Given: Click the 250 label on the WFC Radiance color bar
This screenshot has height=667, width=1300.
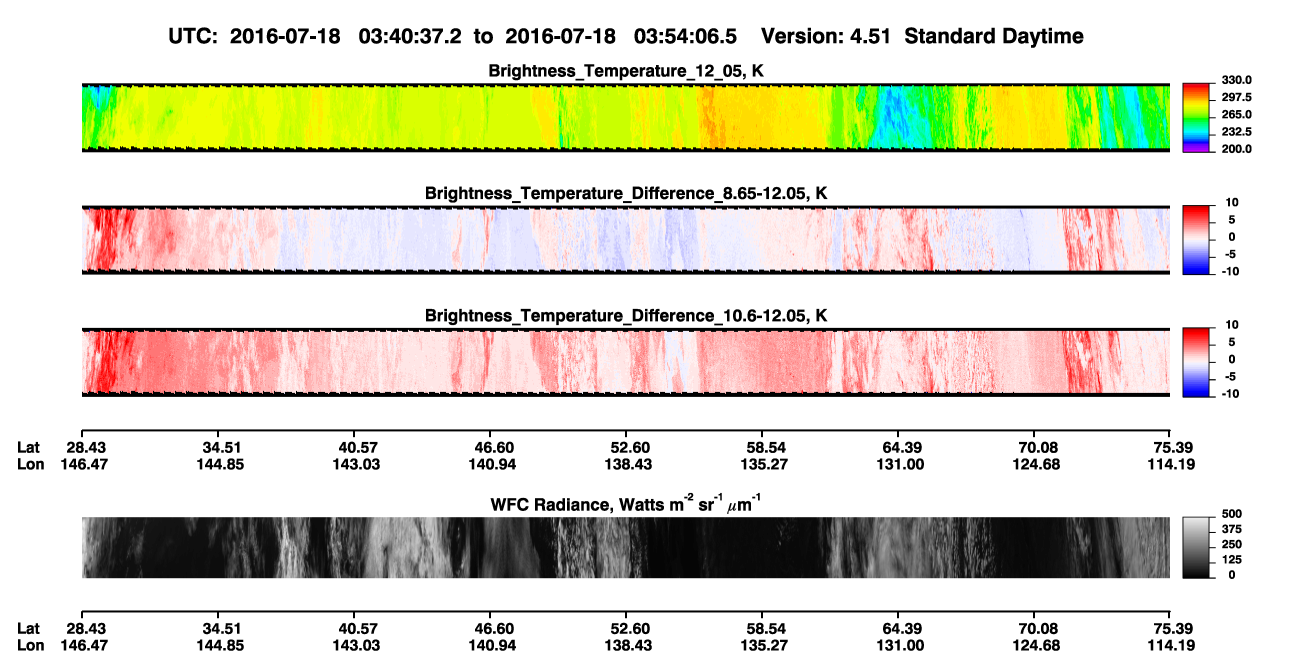Looking at the screenshot, I should tap(1232, 545).
